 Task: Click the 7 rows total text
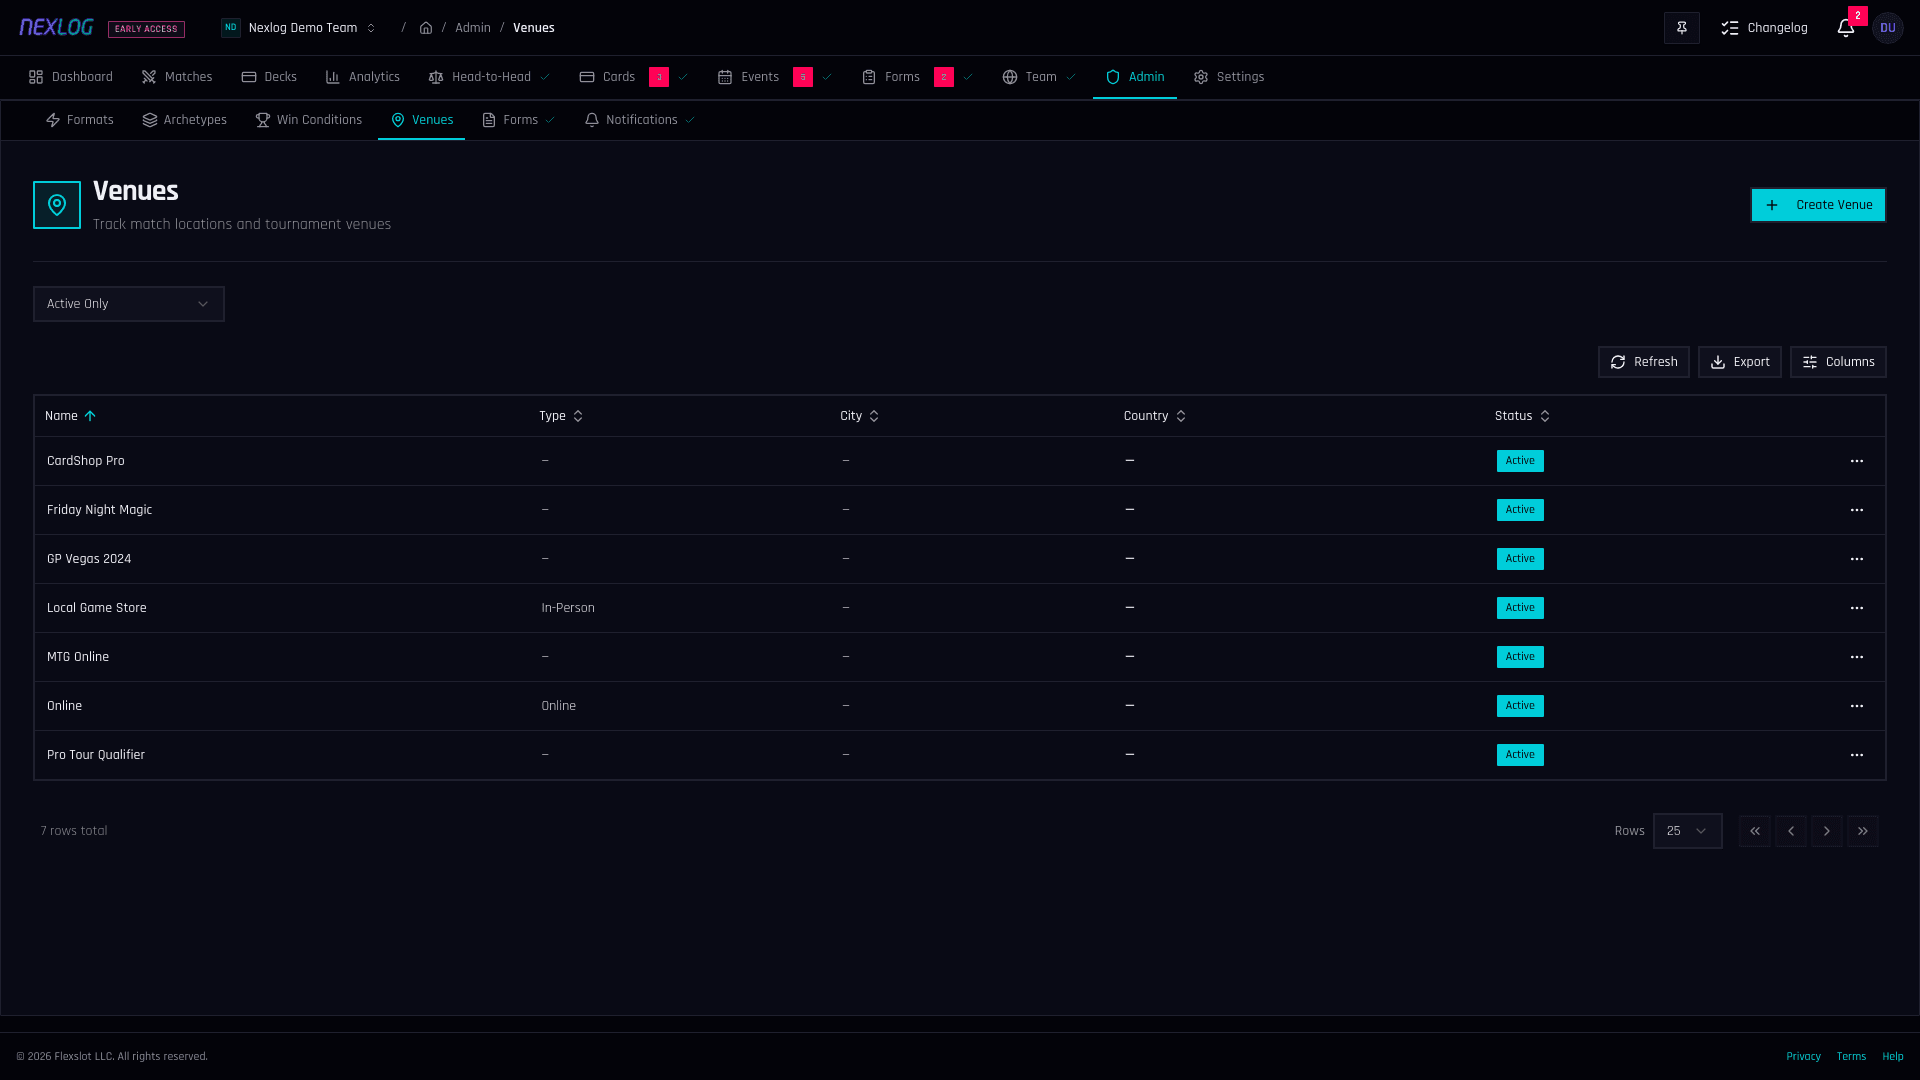(x=74, y=831)
